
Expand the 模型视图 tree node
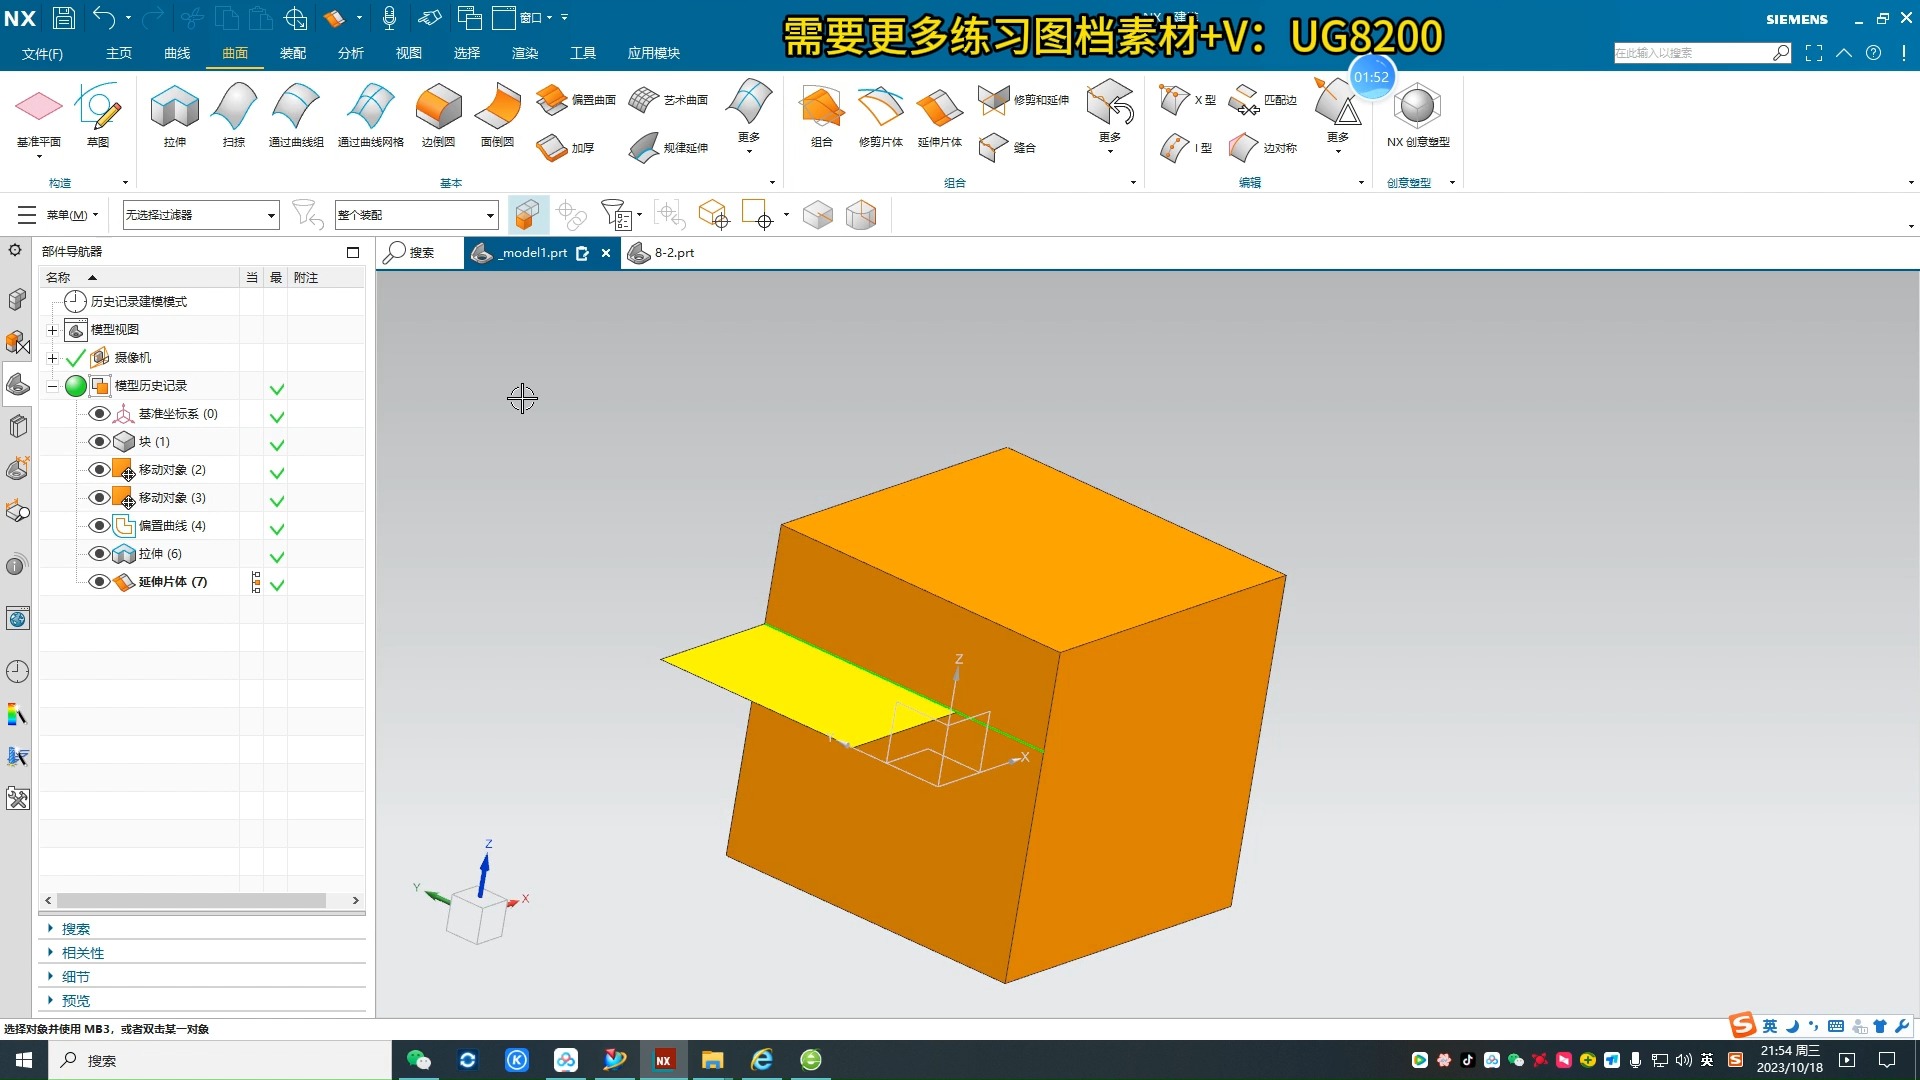(x=52, y=330)
